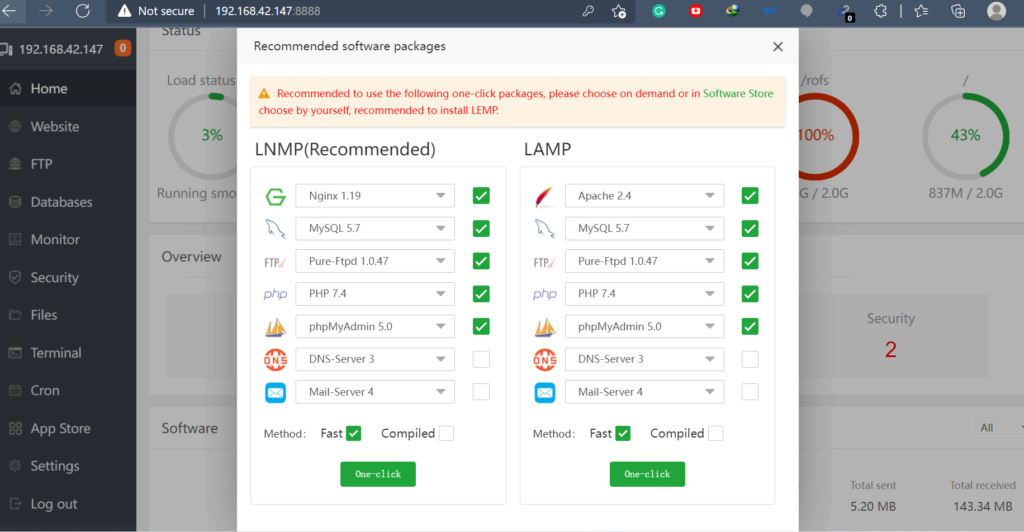Image resolution: width=1024 pixels, height=532 pixels.
Task: Click the password key icon in address bar
Action: 588,10
